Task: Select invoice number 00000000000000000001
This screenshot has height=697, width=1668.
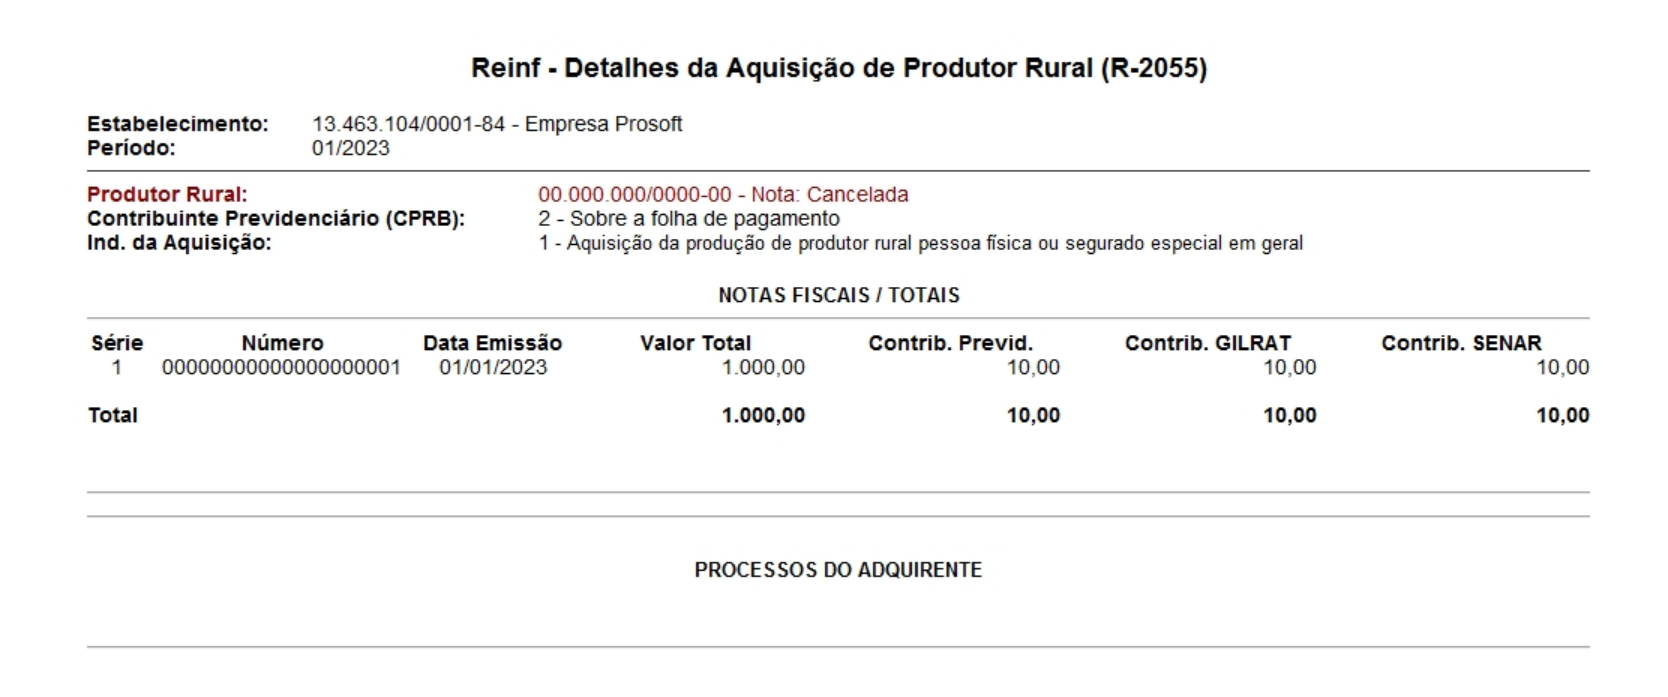Action: (x=281, y=367)
